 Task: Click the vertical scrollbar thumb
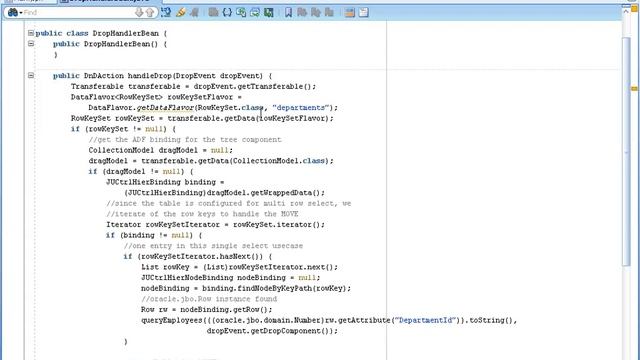[x=626, y=151]
